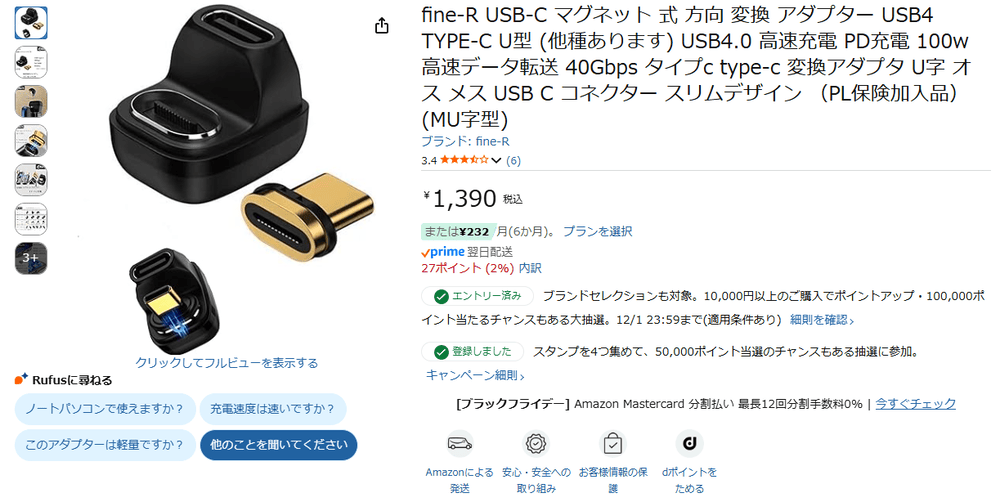
Task: Click the customer information protection bag icon
Action: (x=613, y=444)
